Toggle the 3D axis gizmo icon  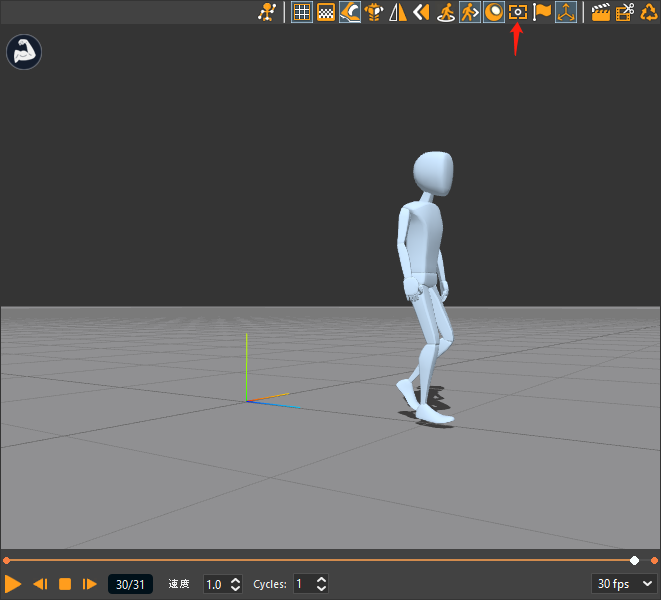[x=566, y=12]
